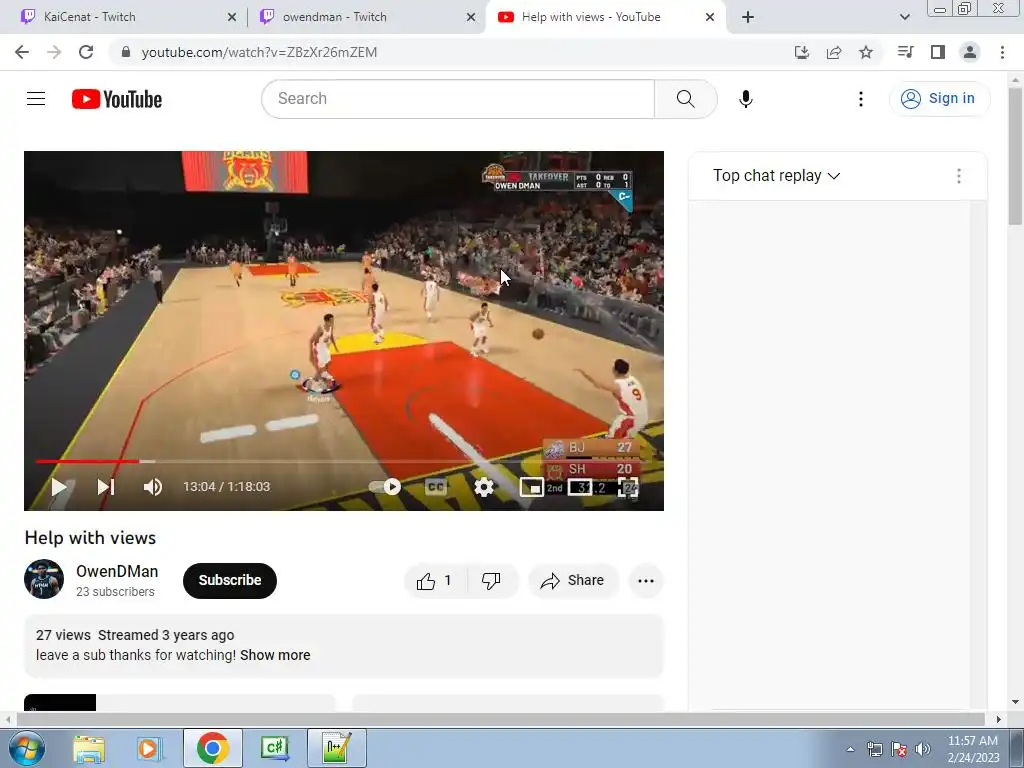
Task: Play the video
Action: 59,487
